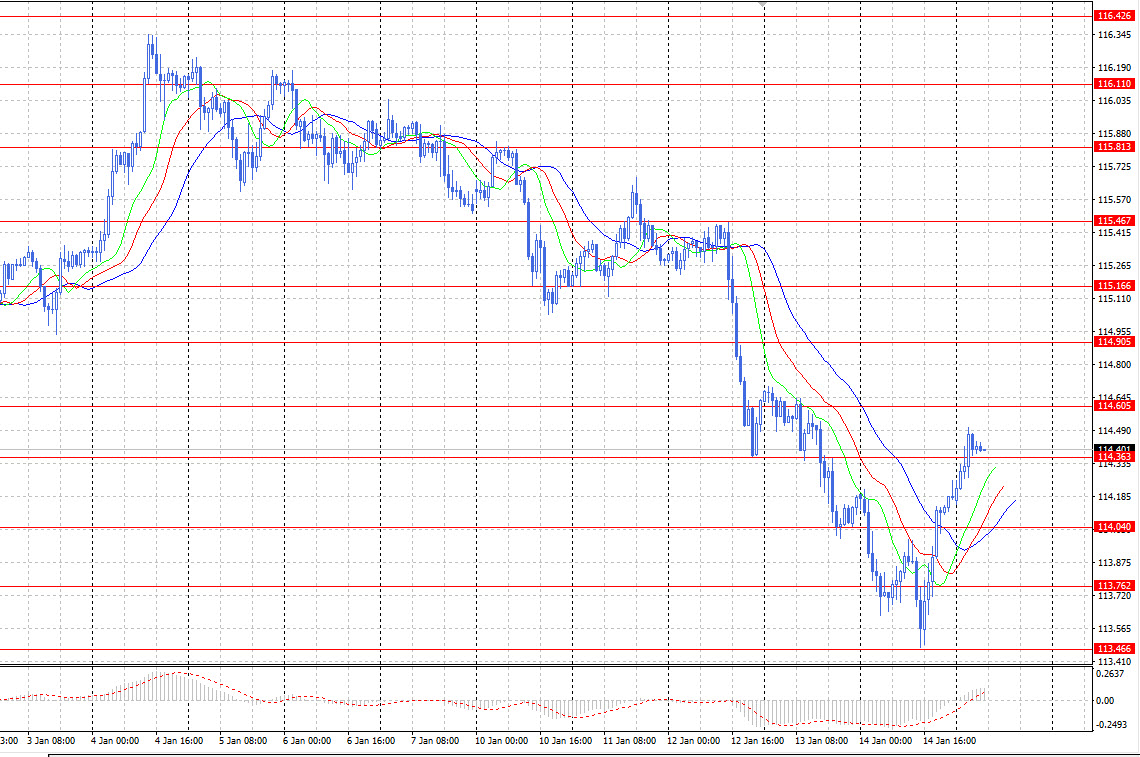Click the 12 Jan 00:00 time label

693,741
